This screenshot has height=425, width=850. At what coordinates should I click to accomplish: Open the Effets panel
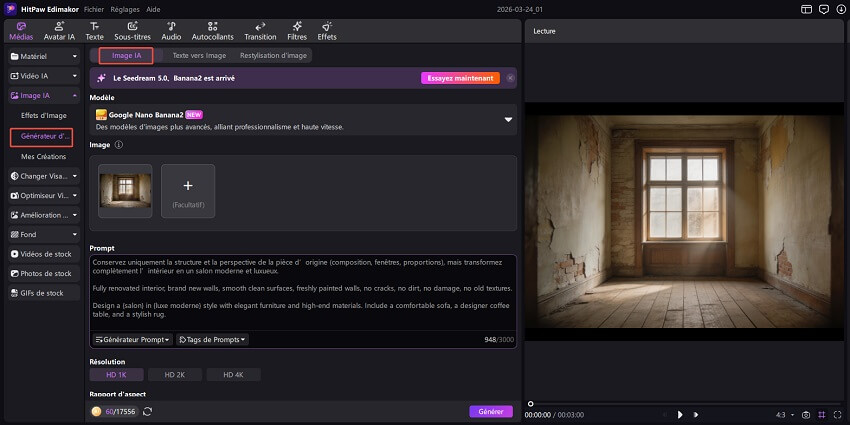(x=327, y=30)
